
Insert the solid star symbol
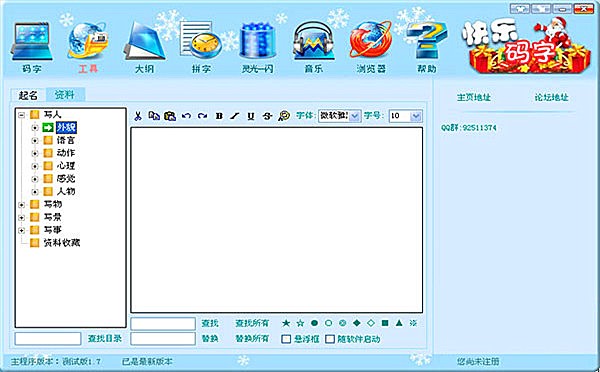286,323
